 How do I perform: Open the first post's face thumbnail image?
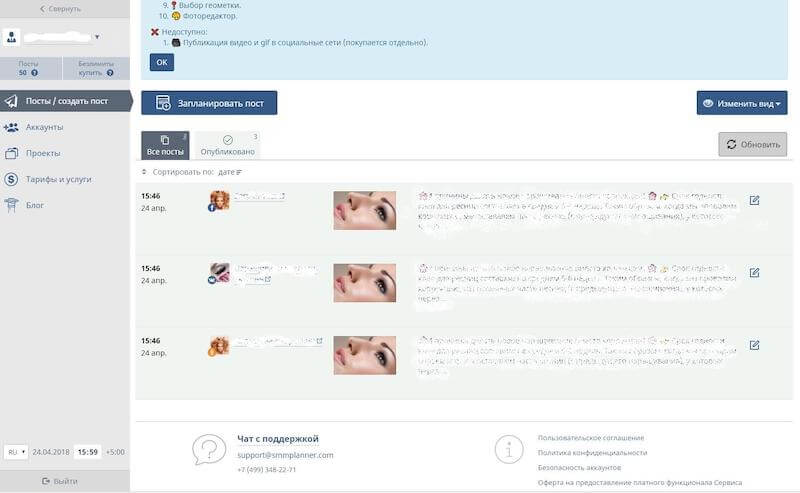[364, 210]
